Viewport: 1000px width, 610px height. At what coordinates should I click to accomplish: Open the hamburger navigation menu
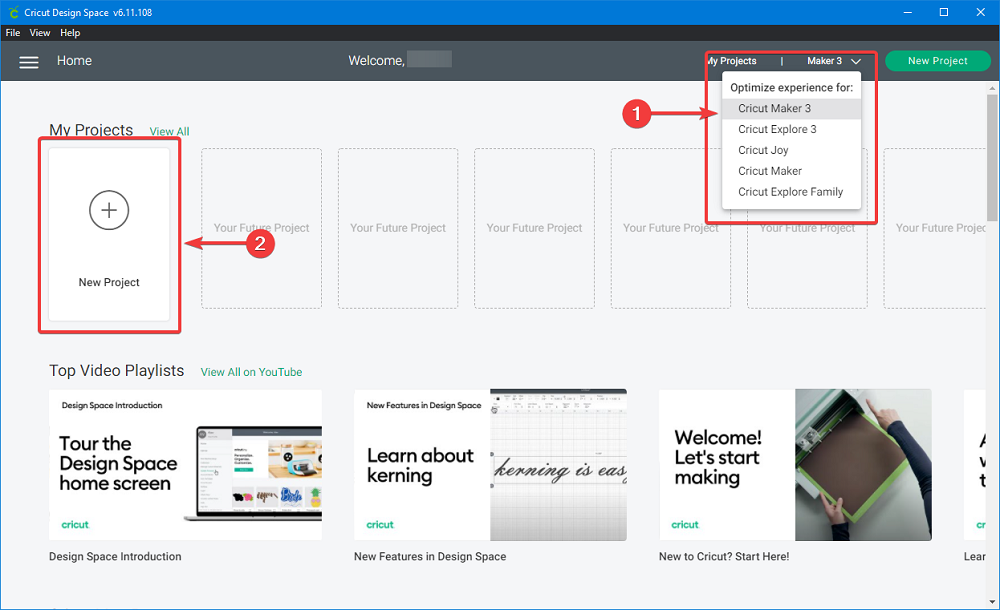tap(29, 62)
